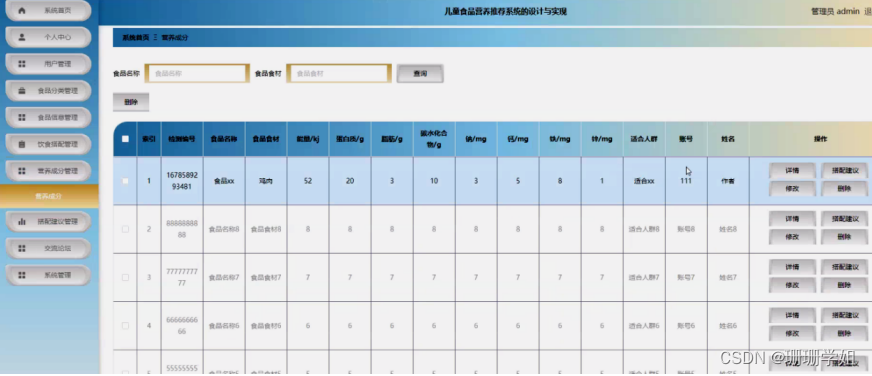Open 个人中心 with the person icon
872x376 pixels.
coord(48,37)
